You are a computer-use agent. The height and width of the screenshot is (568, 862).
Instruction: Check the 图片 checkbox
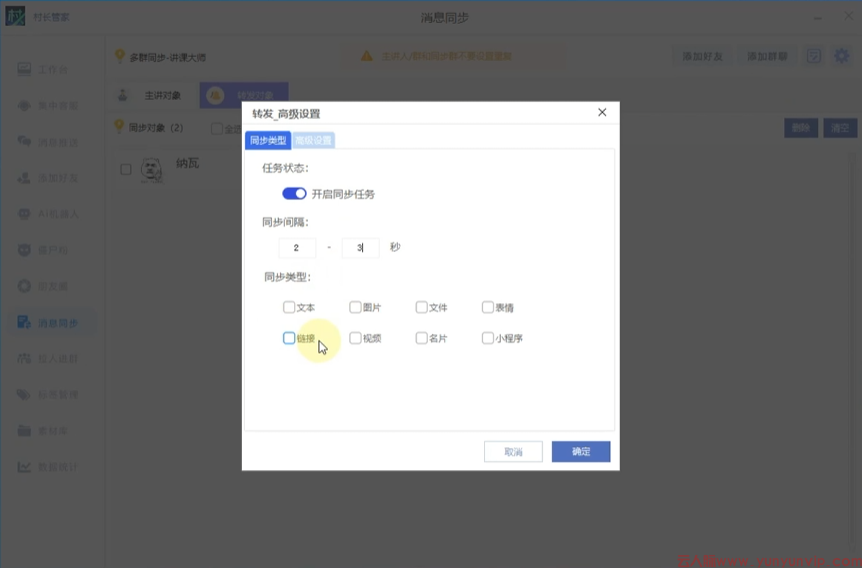[355, 308]
